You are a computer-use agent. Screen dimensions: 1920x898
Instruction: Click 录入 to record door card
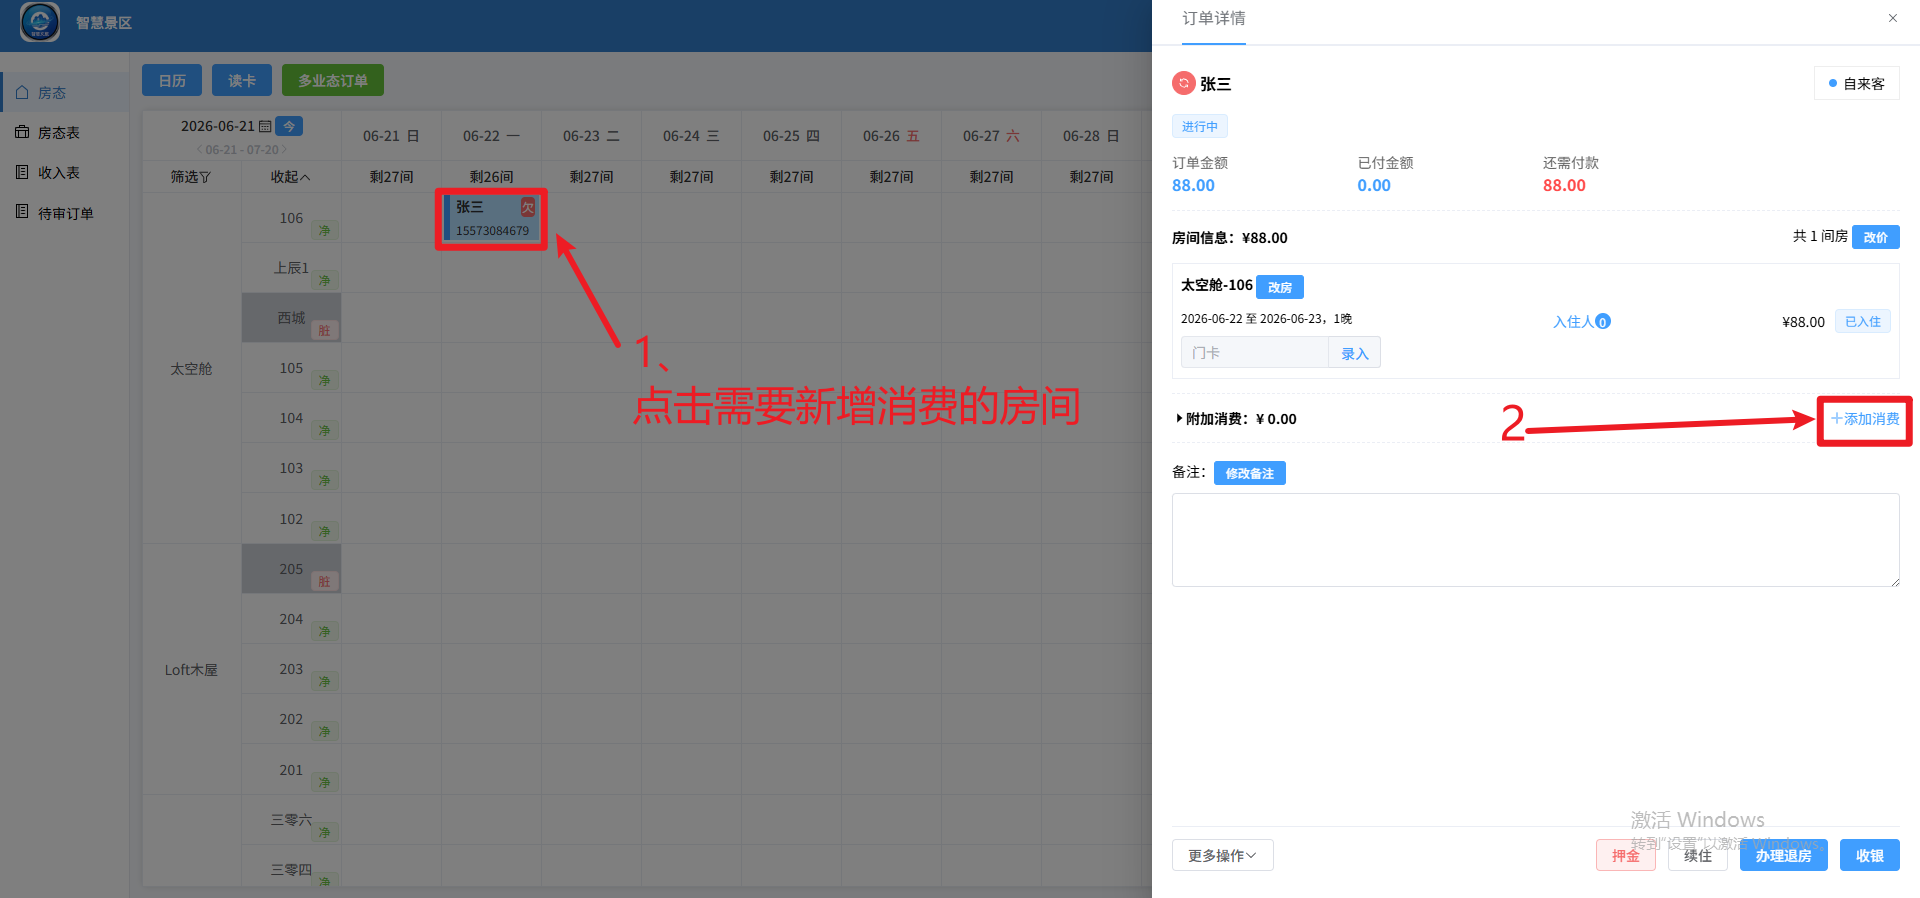pyautogui.click(x=1355, y=353)
